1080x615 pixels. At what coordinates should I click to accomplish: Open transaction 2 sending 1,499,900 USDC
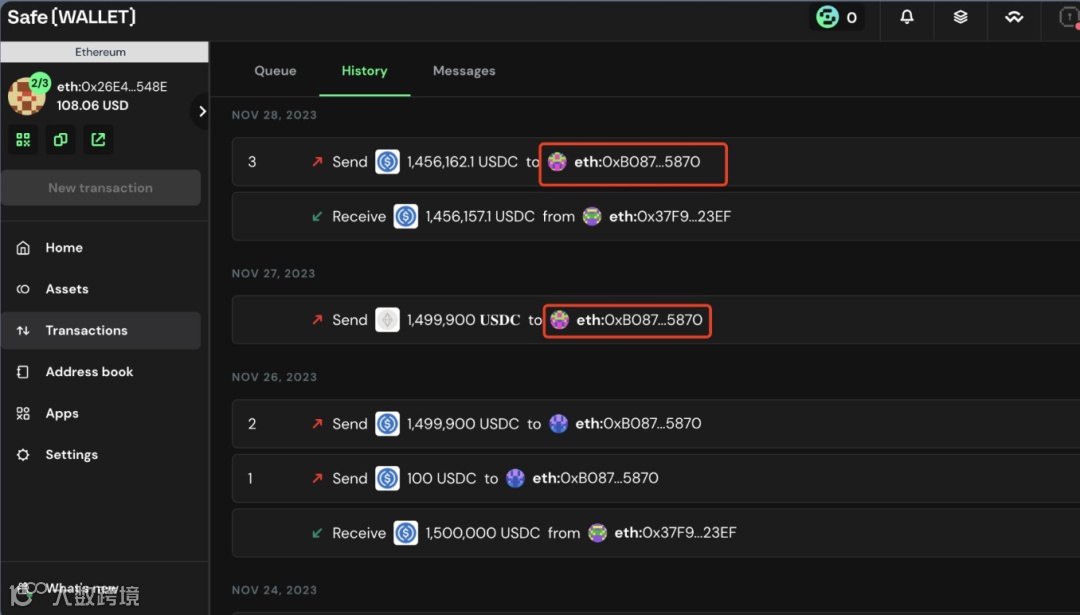[656, 424]
